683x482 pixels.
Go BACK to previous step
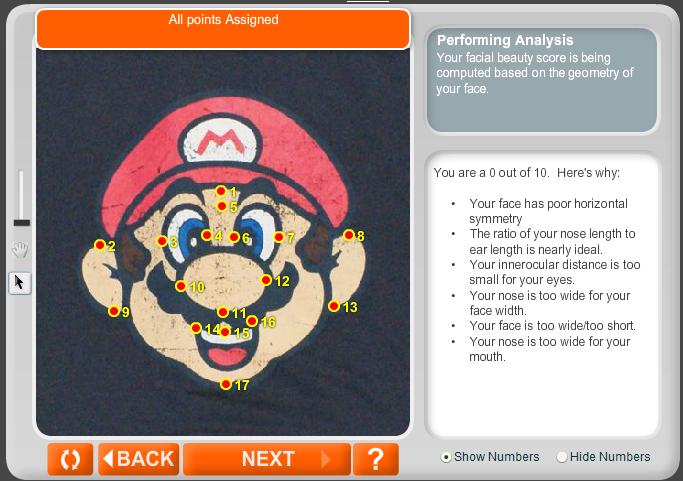tap(139, 459)
